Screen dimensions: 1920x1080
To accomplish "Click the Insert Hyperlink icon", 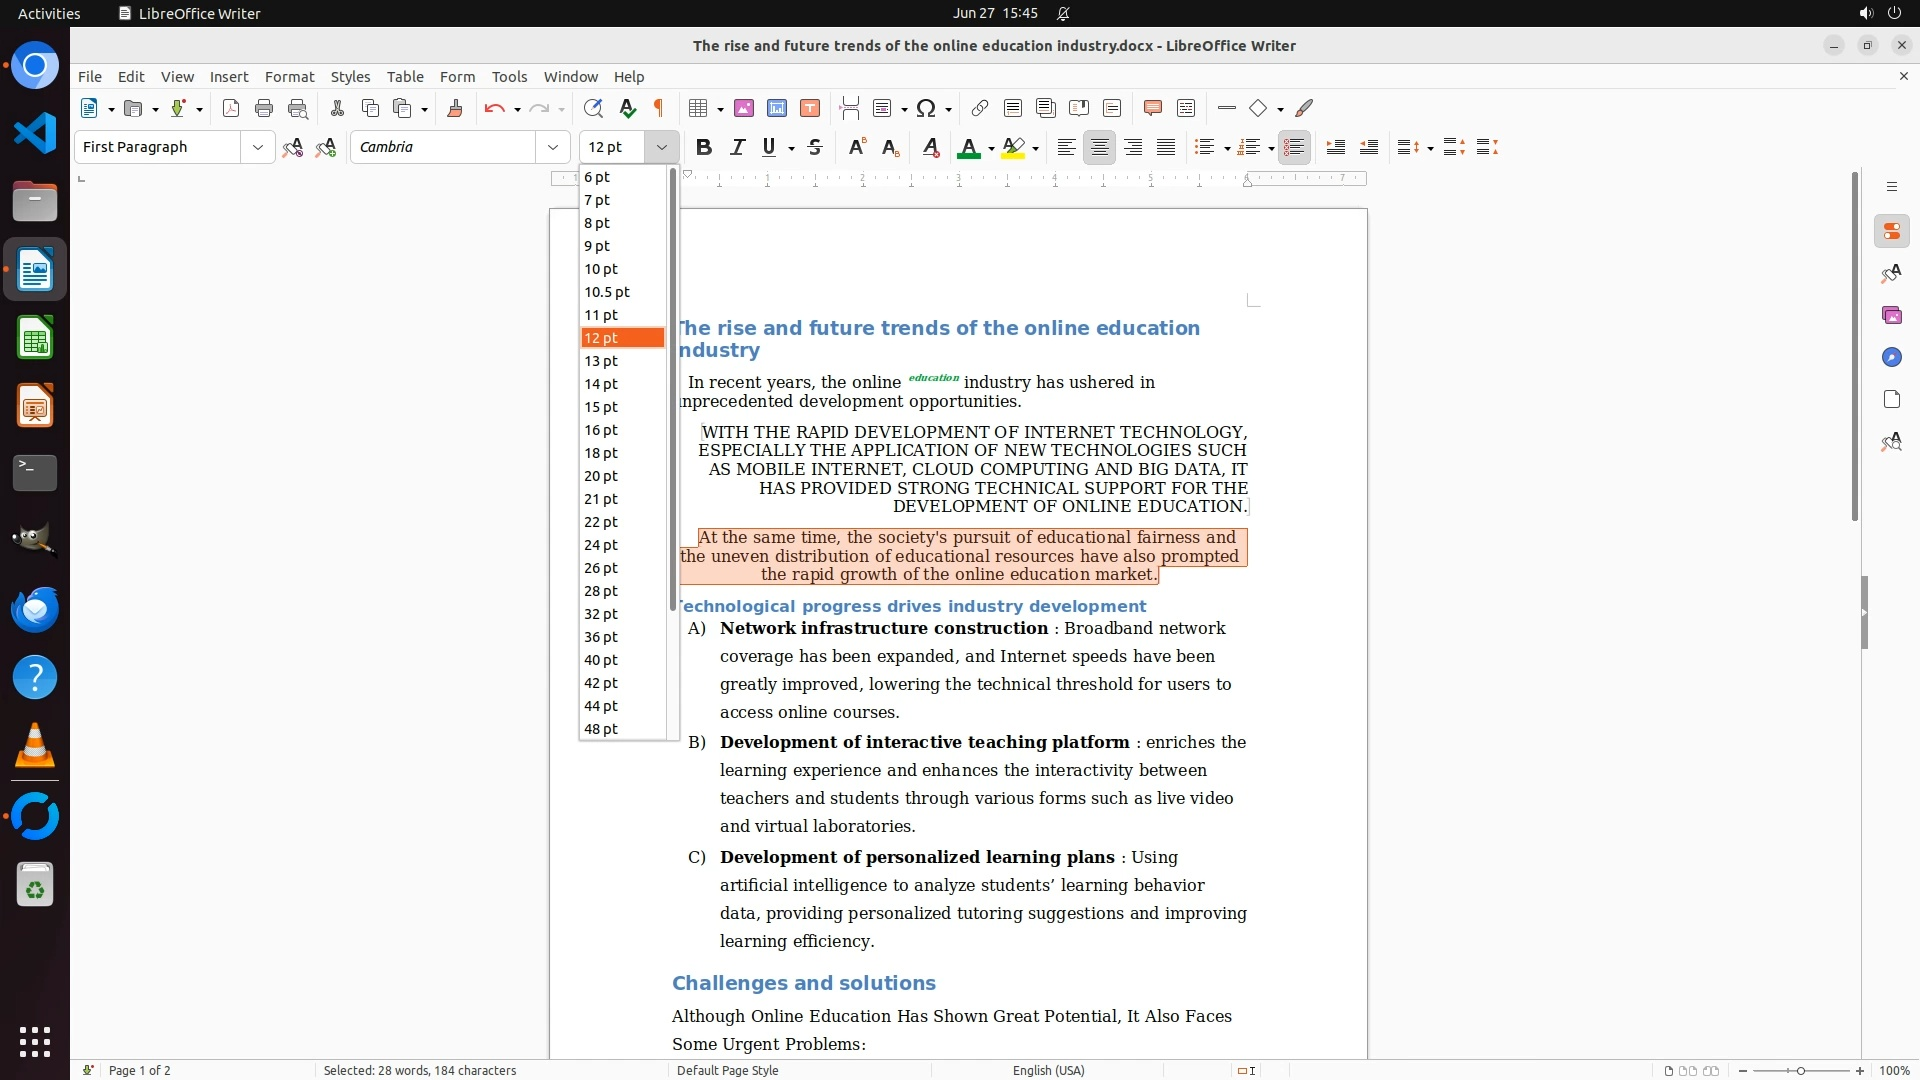I will (980, 108).
